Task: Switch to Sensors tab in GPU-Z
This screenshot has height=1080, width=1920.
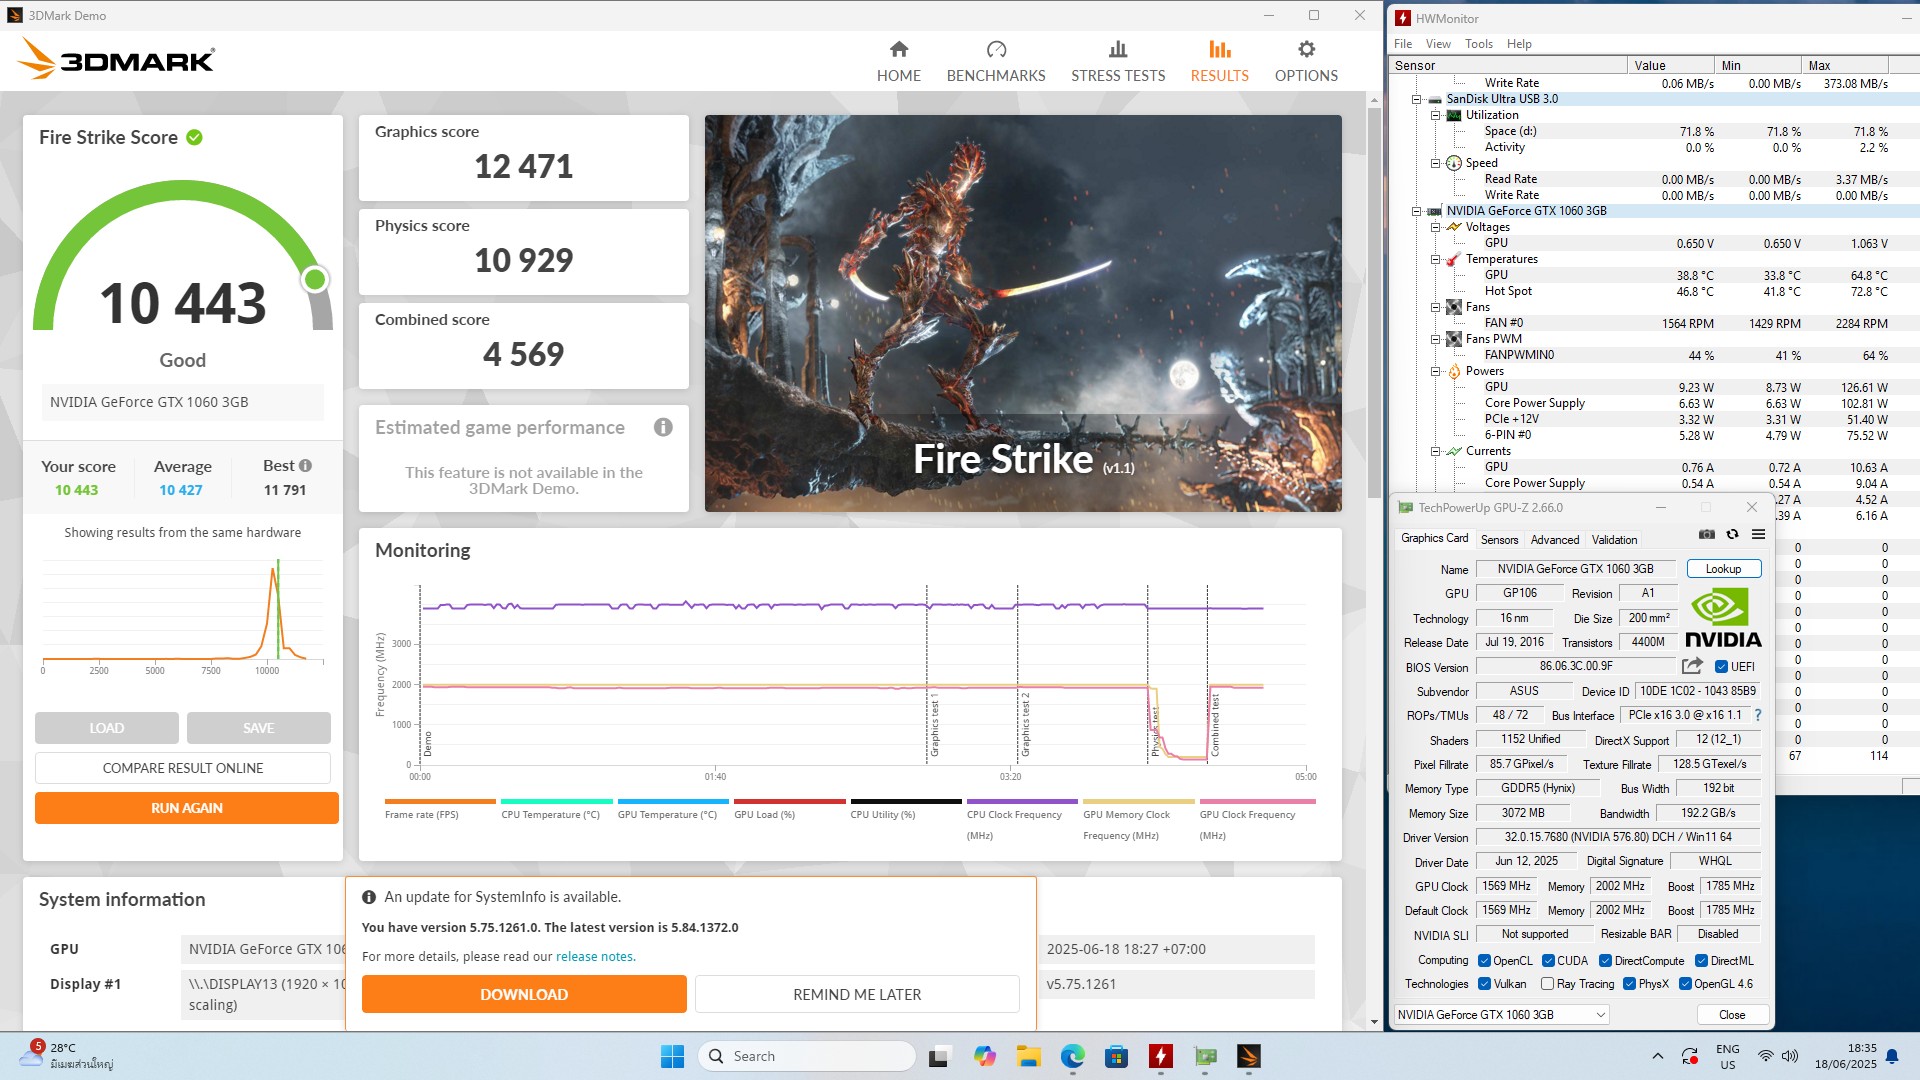Action: [x=1499, y=540]
